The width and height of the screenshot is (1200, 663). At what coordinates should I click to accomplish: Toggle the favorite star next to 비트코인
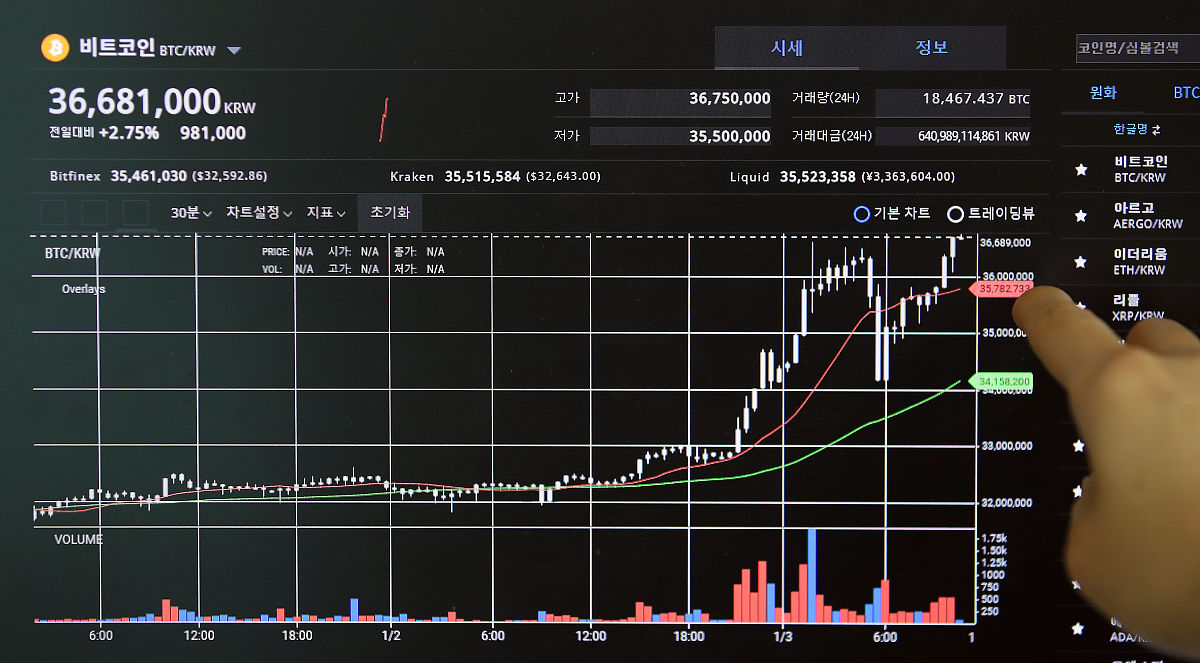point(1081,169)
